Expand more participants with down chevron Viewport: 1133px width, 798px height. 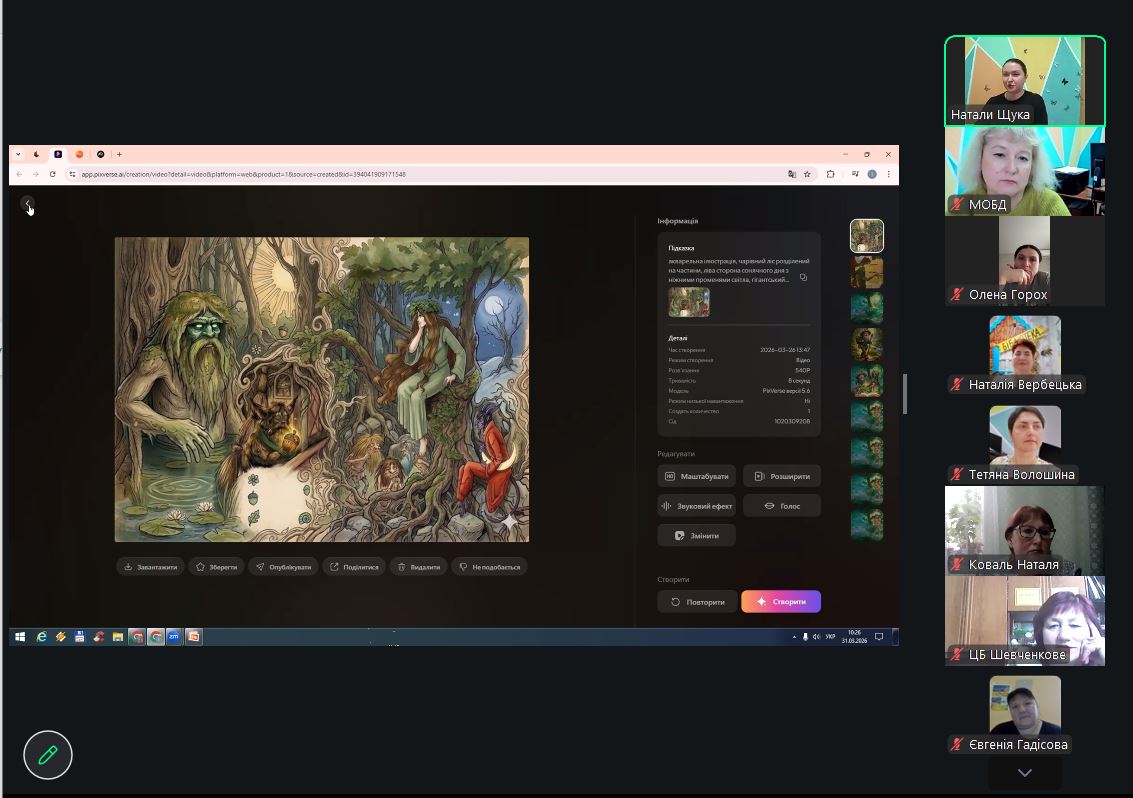pyautogui.click(x=1024, y=773)
